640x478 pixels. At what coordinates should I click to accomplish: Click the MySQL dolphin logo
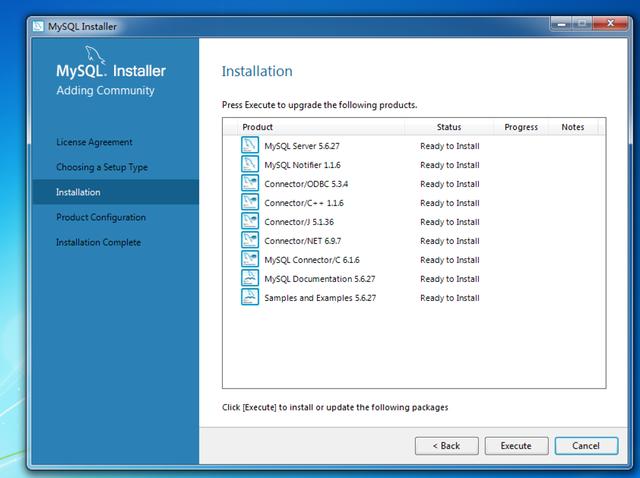[x=95, y=55]
